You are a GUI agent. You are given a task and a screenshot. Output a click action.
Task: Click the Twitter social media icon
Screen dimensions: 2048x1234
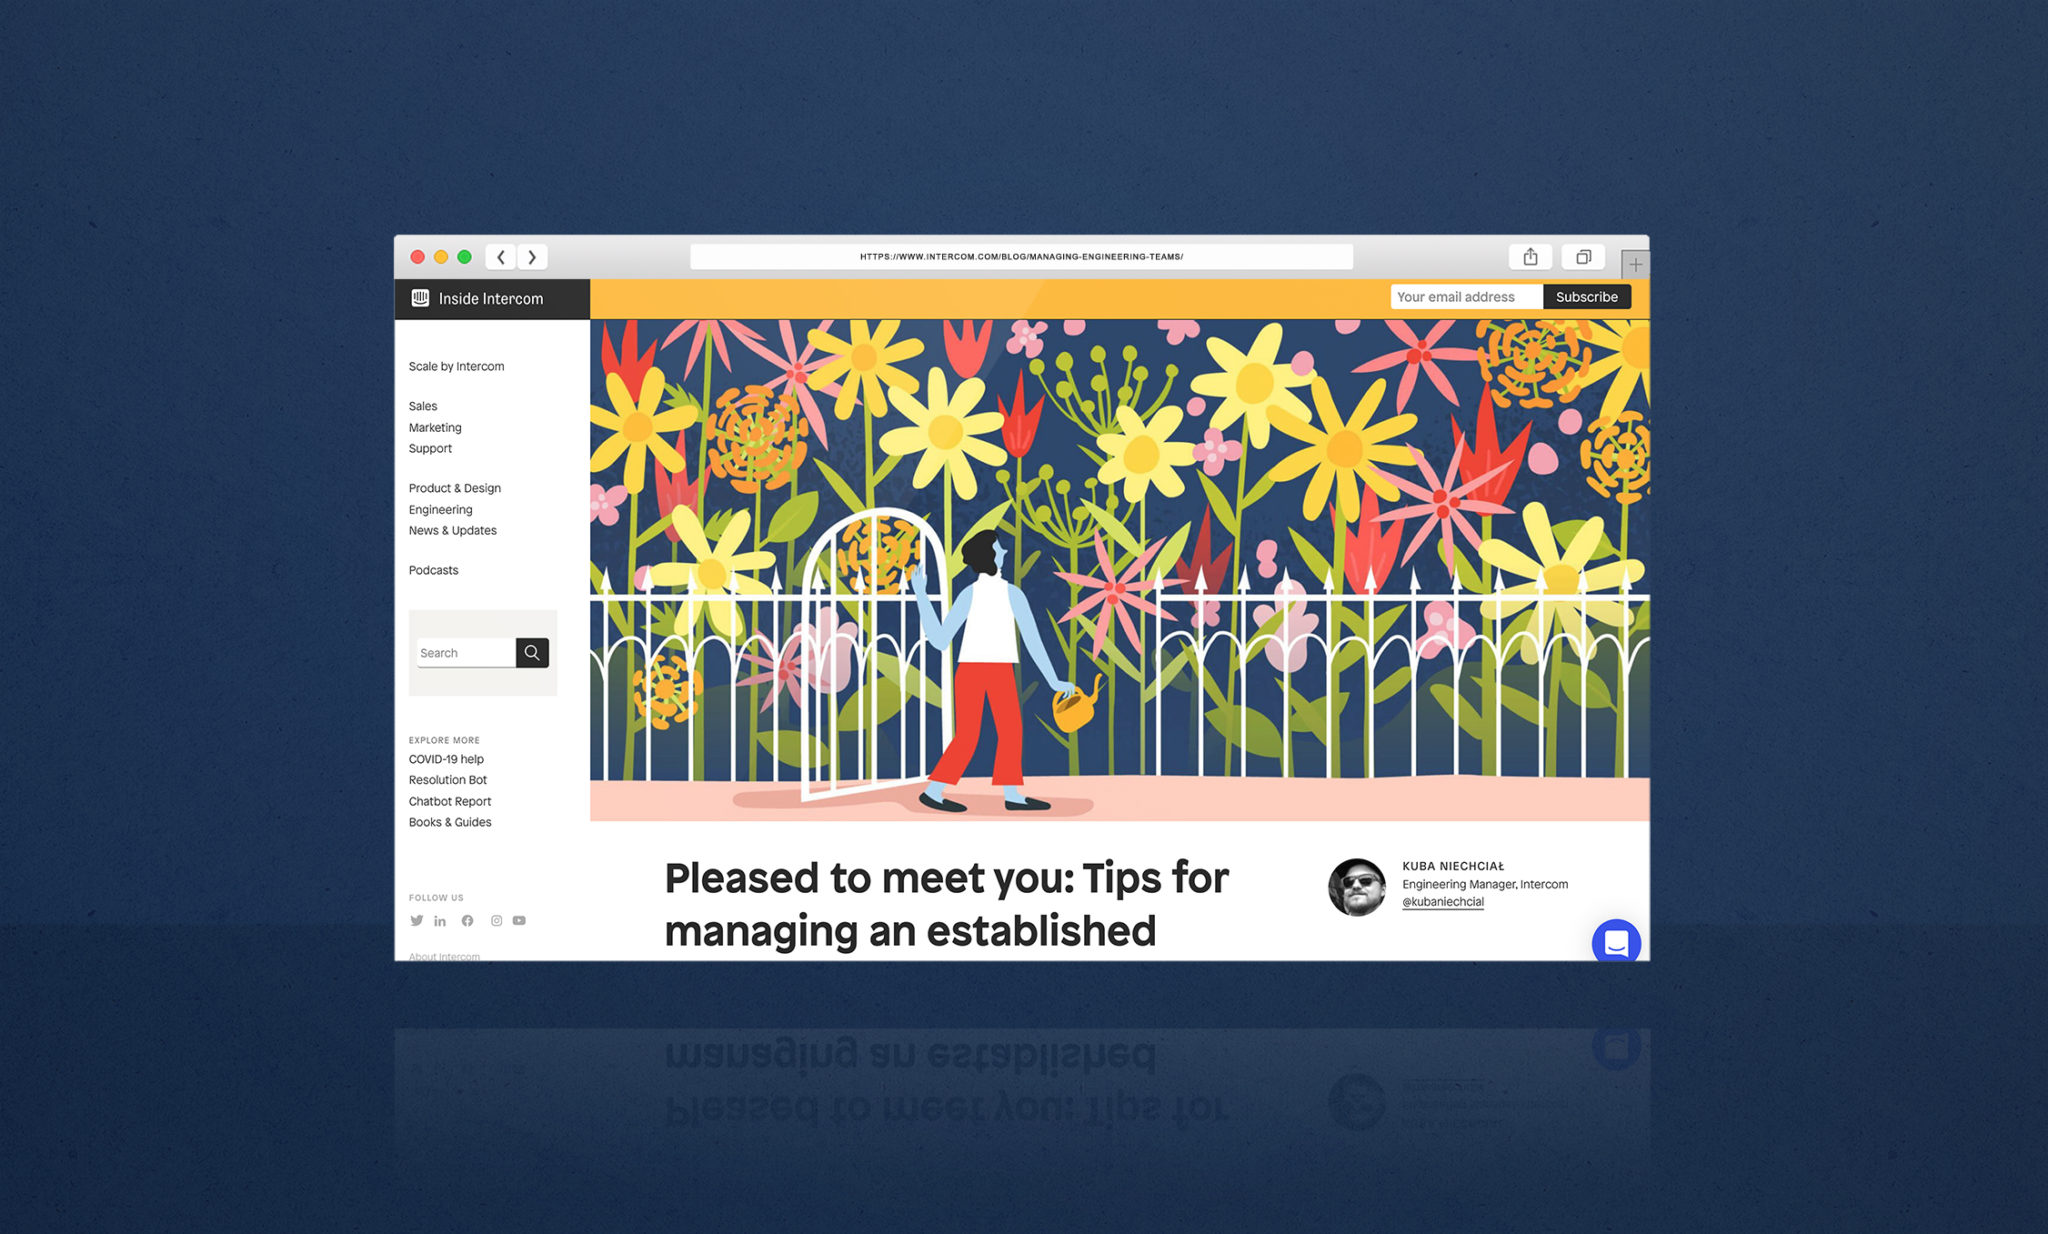[x=415, y=921]
